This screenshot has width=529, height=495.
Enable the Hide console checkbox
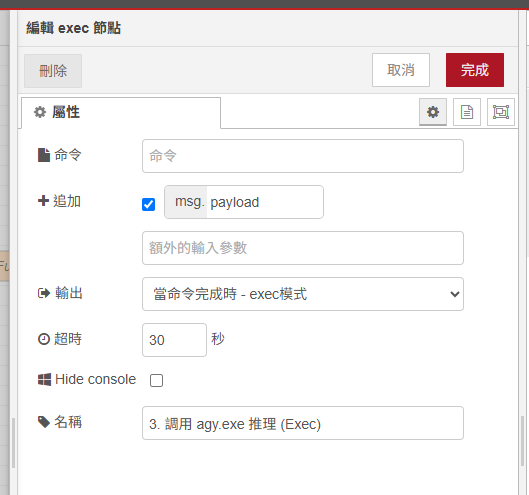(157, 380)
